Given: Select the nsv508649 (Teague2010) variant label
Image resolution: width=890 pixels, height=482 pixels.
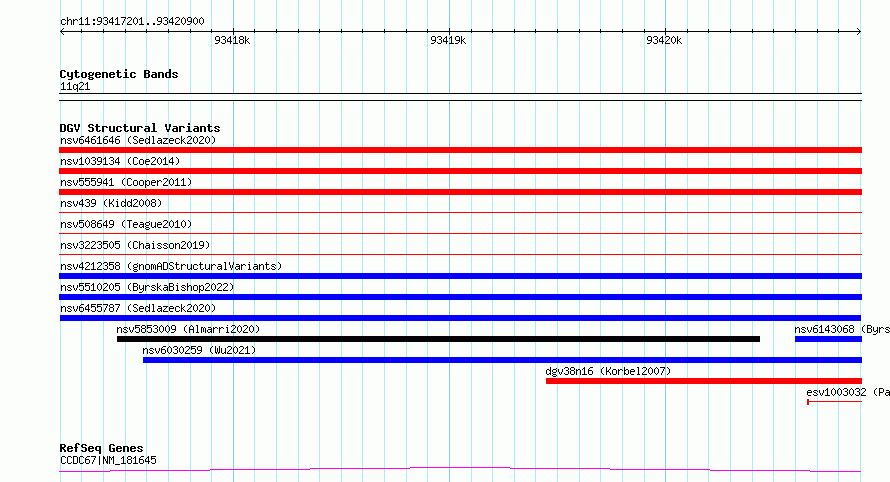Looking at the screenshot, I should coord(126,224).
